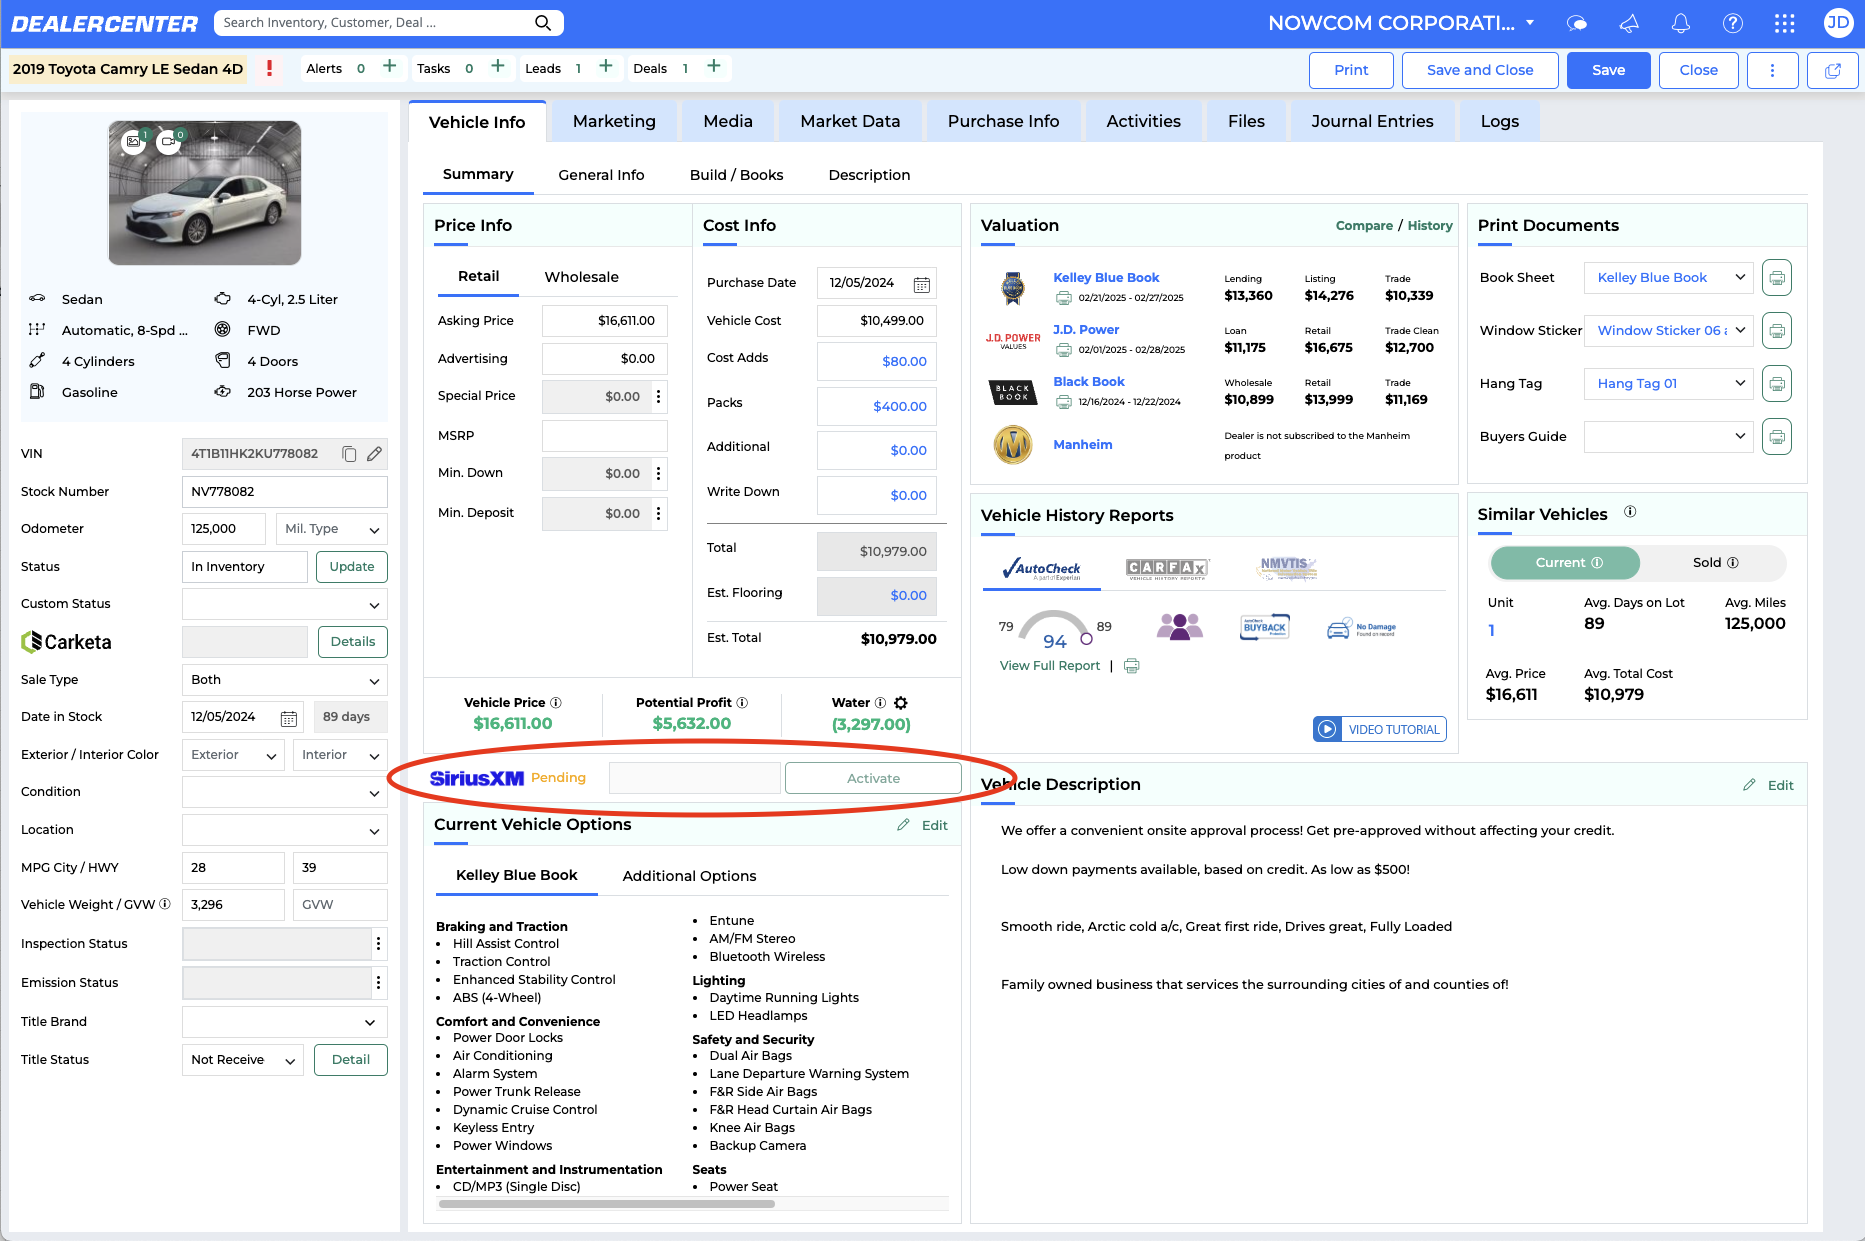Print the AutoCheck full report

click(x=1132, y=666)
